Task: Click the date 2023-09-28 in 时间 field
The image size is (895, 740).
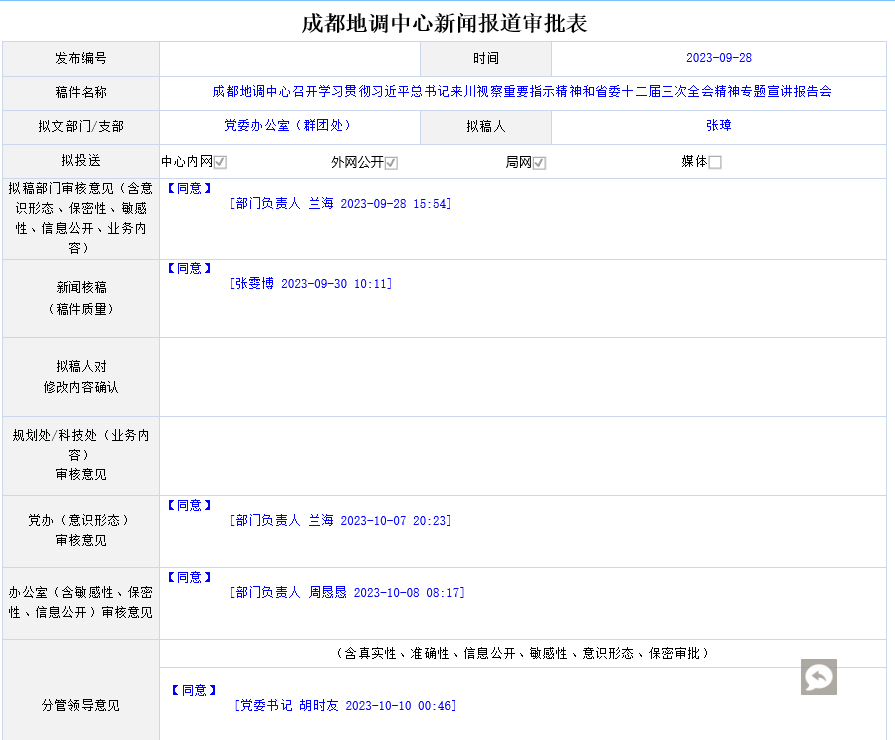Action: pyautogui.click(x=718, y=59)
